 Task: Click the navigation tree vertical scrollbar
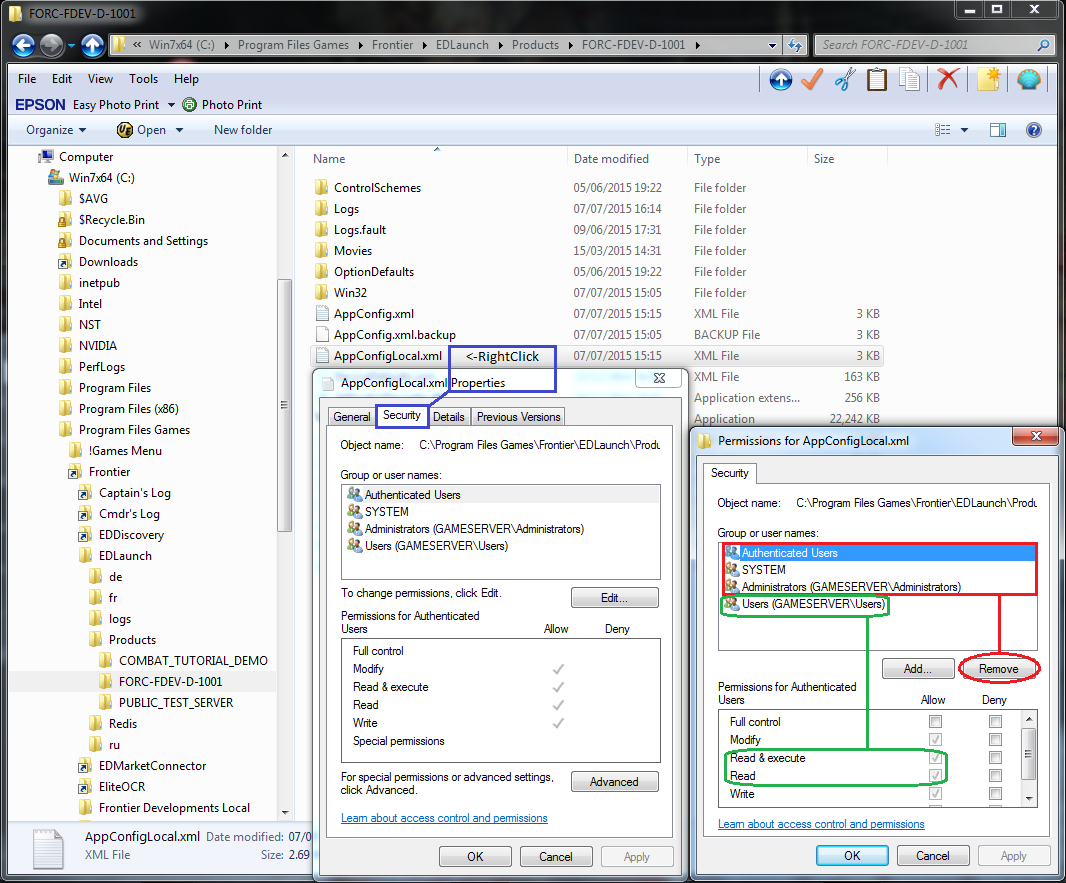[x=285, y=405]
